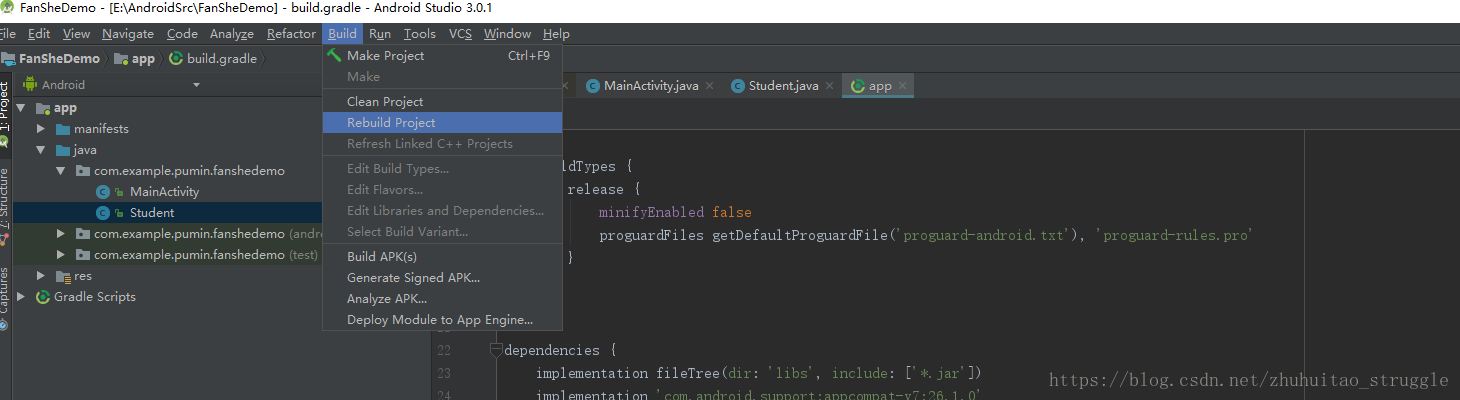The height and width of the screenshot is (400, 1460).
Task: Select the app build.gradle editor tab
Action: pos(880,85)
